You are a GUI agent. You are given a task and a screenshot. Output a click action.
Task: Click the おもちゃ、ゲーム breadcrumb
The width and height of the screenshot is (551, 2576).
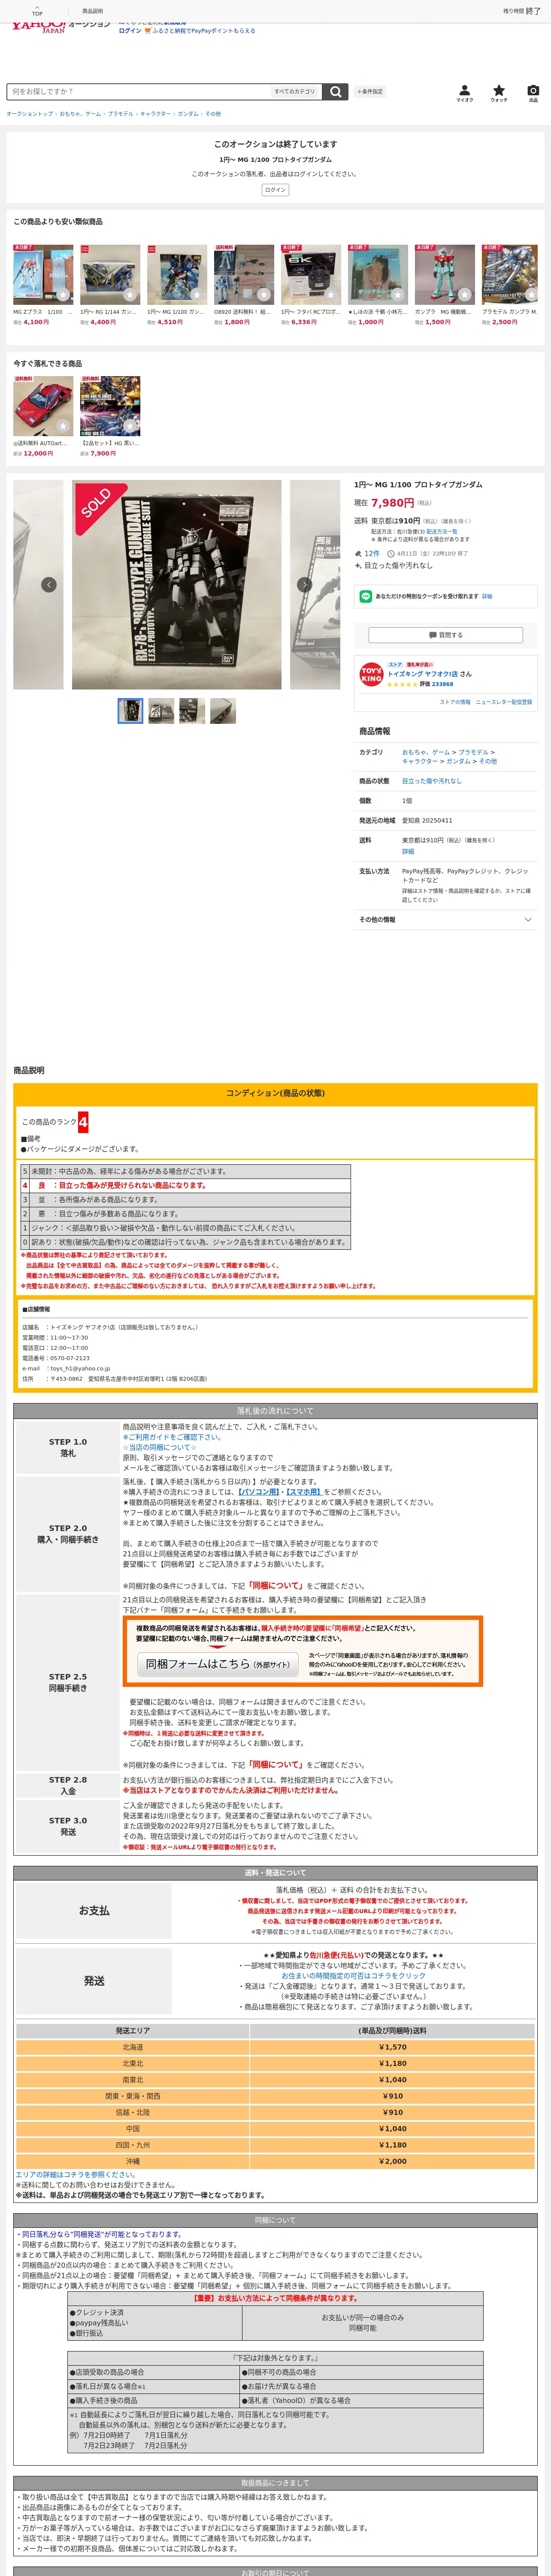pos(80,114)
